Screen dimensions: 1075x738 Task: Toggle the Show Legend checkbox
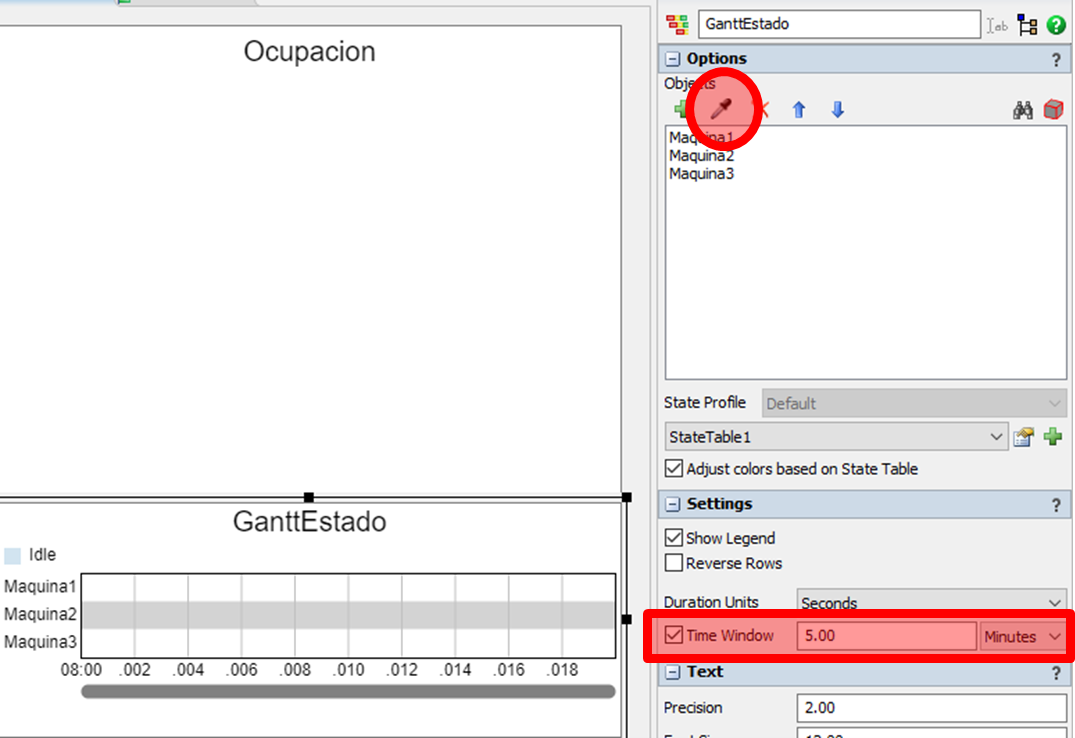pyautogui.click(x=674, y=538)
